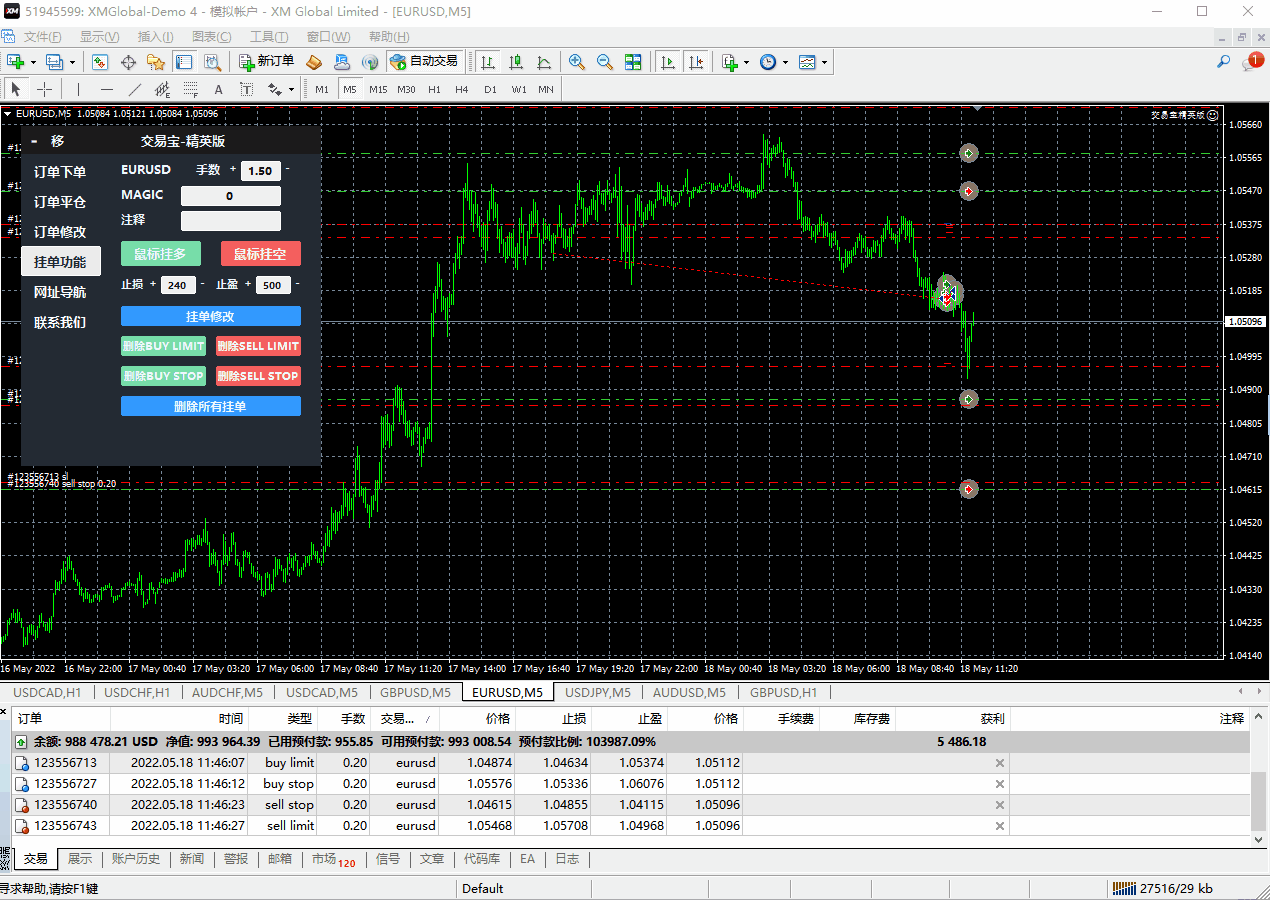This screenshot has width=1270, height=900.
Task: Toggle the AutoTrading (自动交易) button
Action: pos(424,62)
